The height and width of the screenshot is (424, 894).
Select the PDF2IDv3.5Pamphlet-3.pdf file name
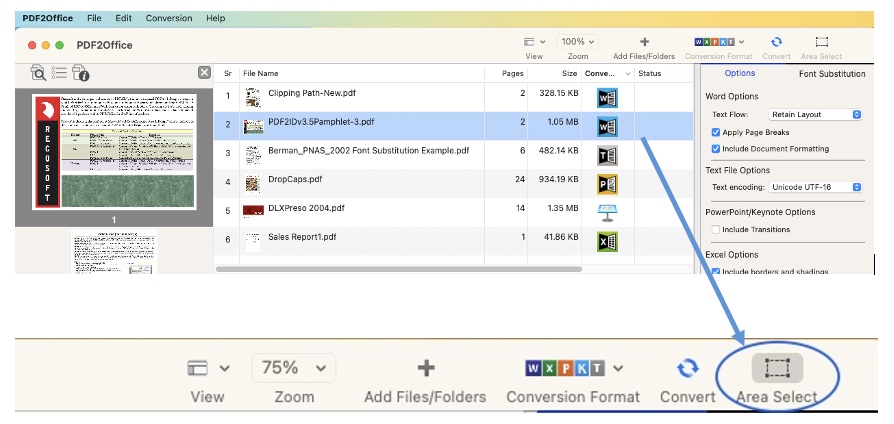[321, 121]
